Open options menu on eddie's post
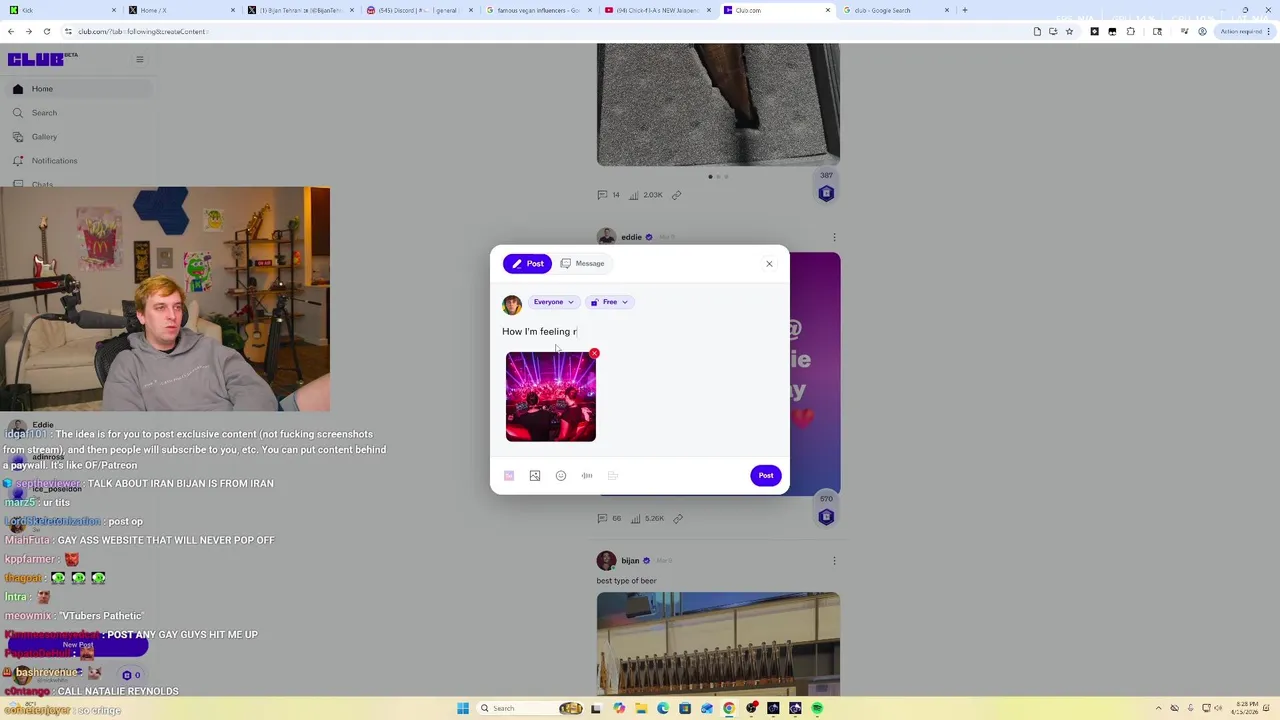The width and height of the screenshot is (1280, 720). coord(834,238)
